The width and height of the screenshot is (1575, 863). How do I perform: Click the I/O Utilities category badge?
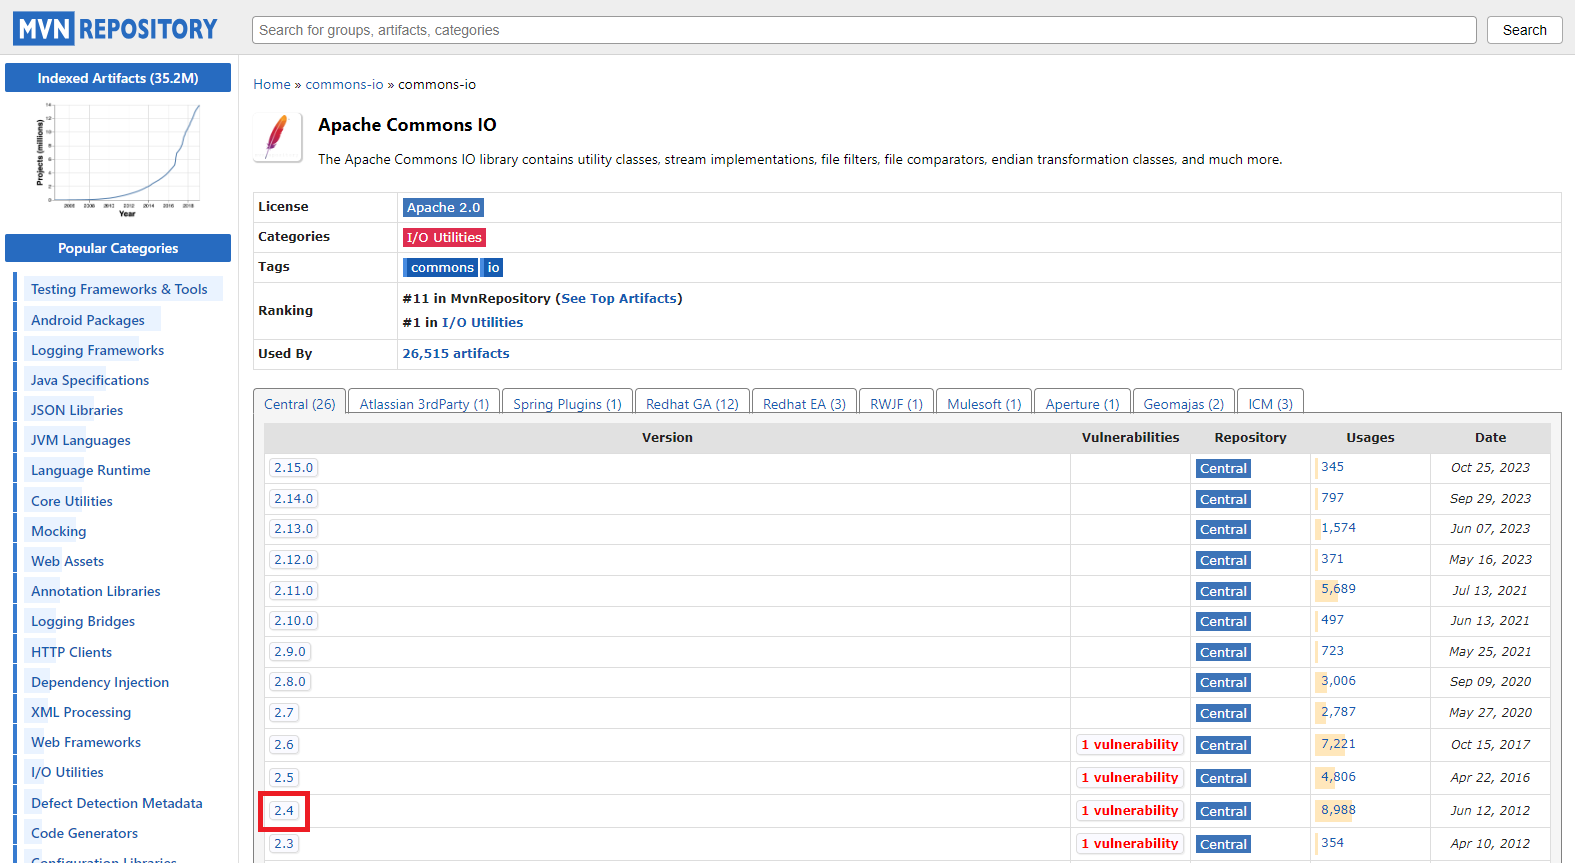(x=444, y=238)
